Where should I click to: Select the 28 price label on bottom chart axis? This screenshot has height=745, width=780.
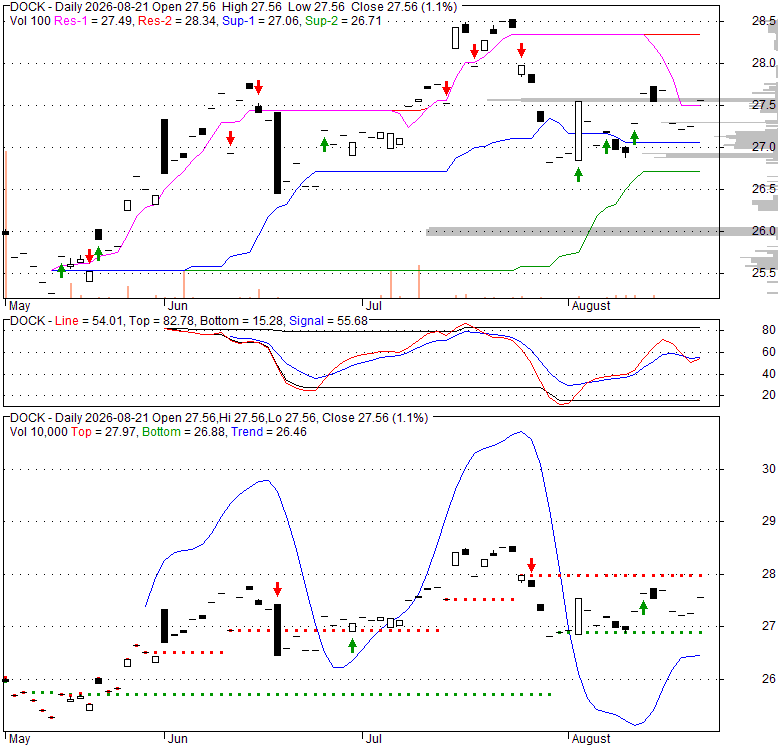click(x=769, y=574)
